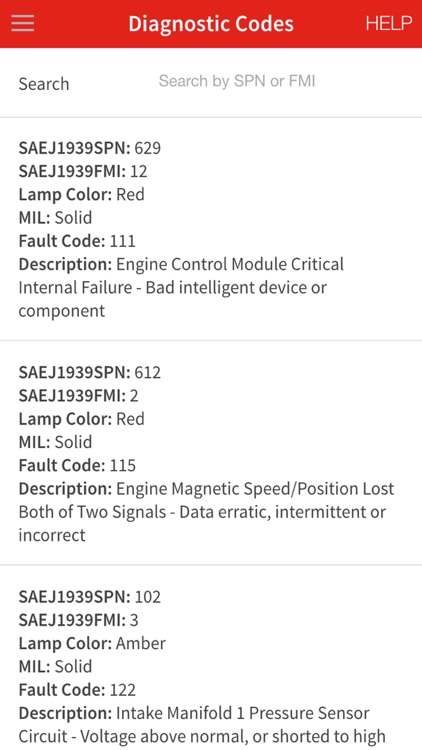Viewport: 422px width, 750px height.
Task: Click the FMI 12 line
Action: 83,171
